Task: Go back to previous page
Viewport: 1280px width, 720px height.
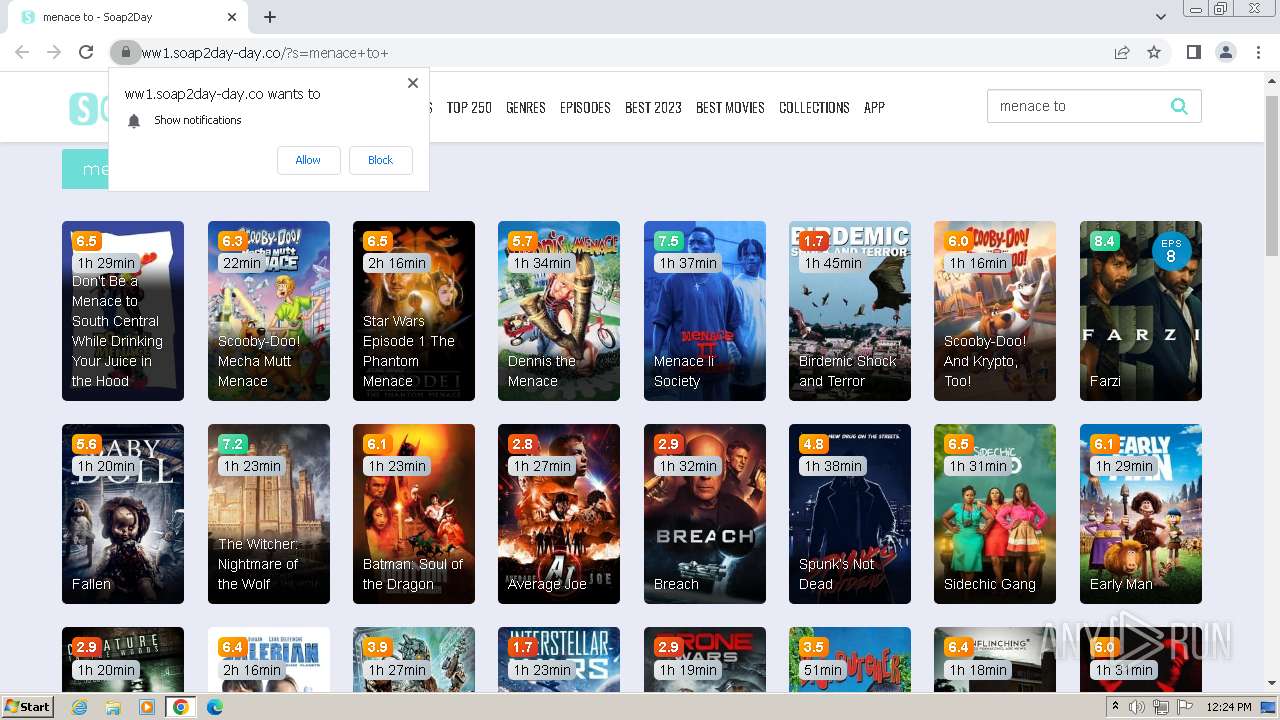Action: (22, 53)
